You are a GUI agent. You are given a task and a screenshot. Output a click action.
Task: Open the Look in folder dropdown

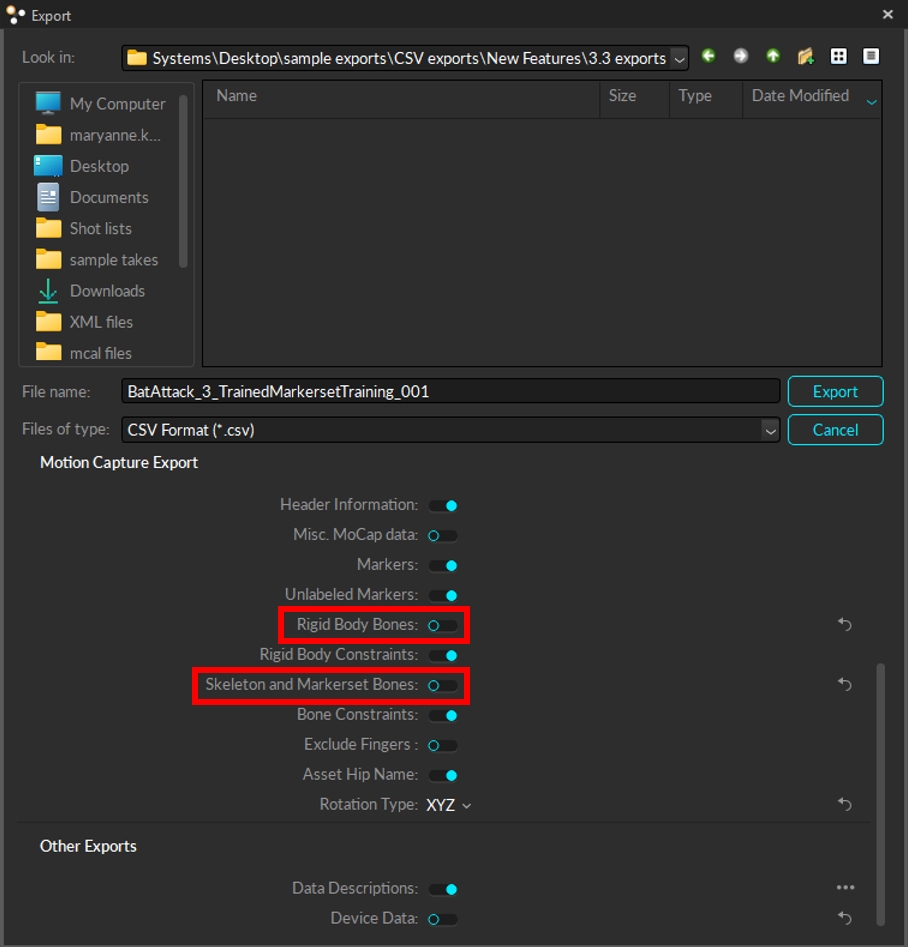679,58
